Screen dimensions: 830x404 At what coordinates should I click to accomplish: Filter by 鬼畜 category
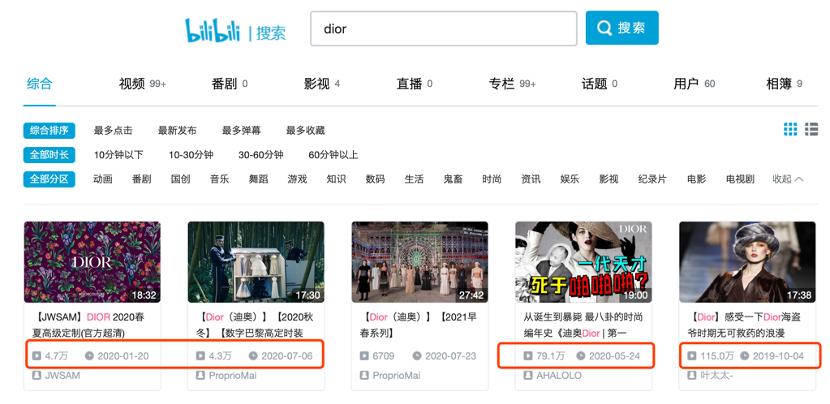pos(453,179)
